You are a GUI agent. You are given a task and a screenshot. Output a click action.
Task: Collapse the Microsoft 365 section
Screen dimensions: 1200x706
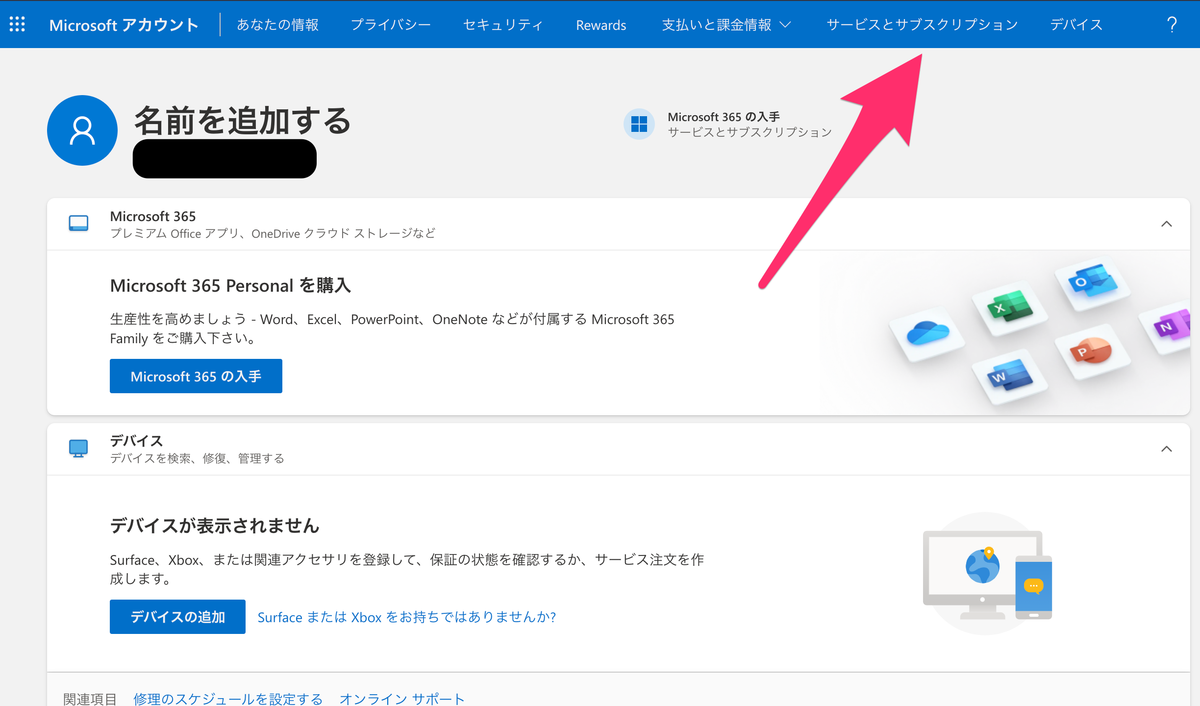[1166, 224]
